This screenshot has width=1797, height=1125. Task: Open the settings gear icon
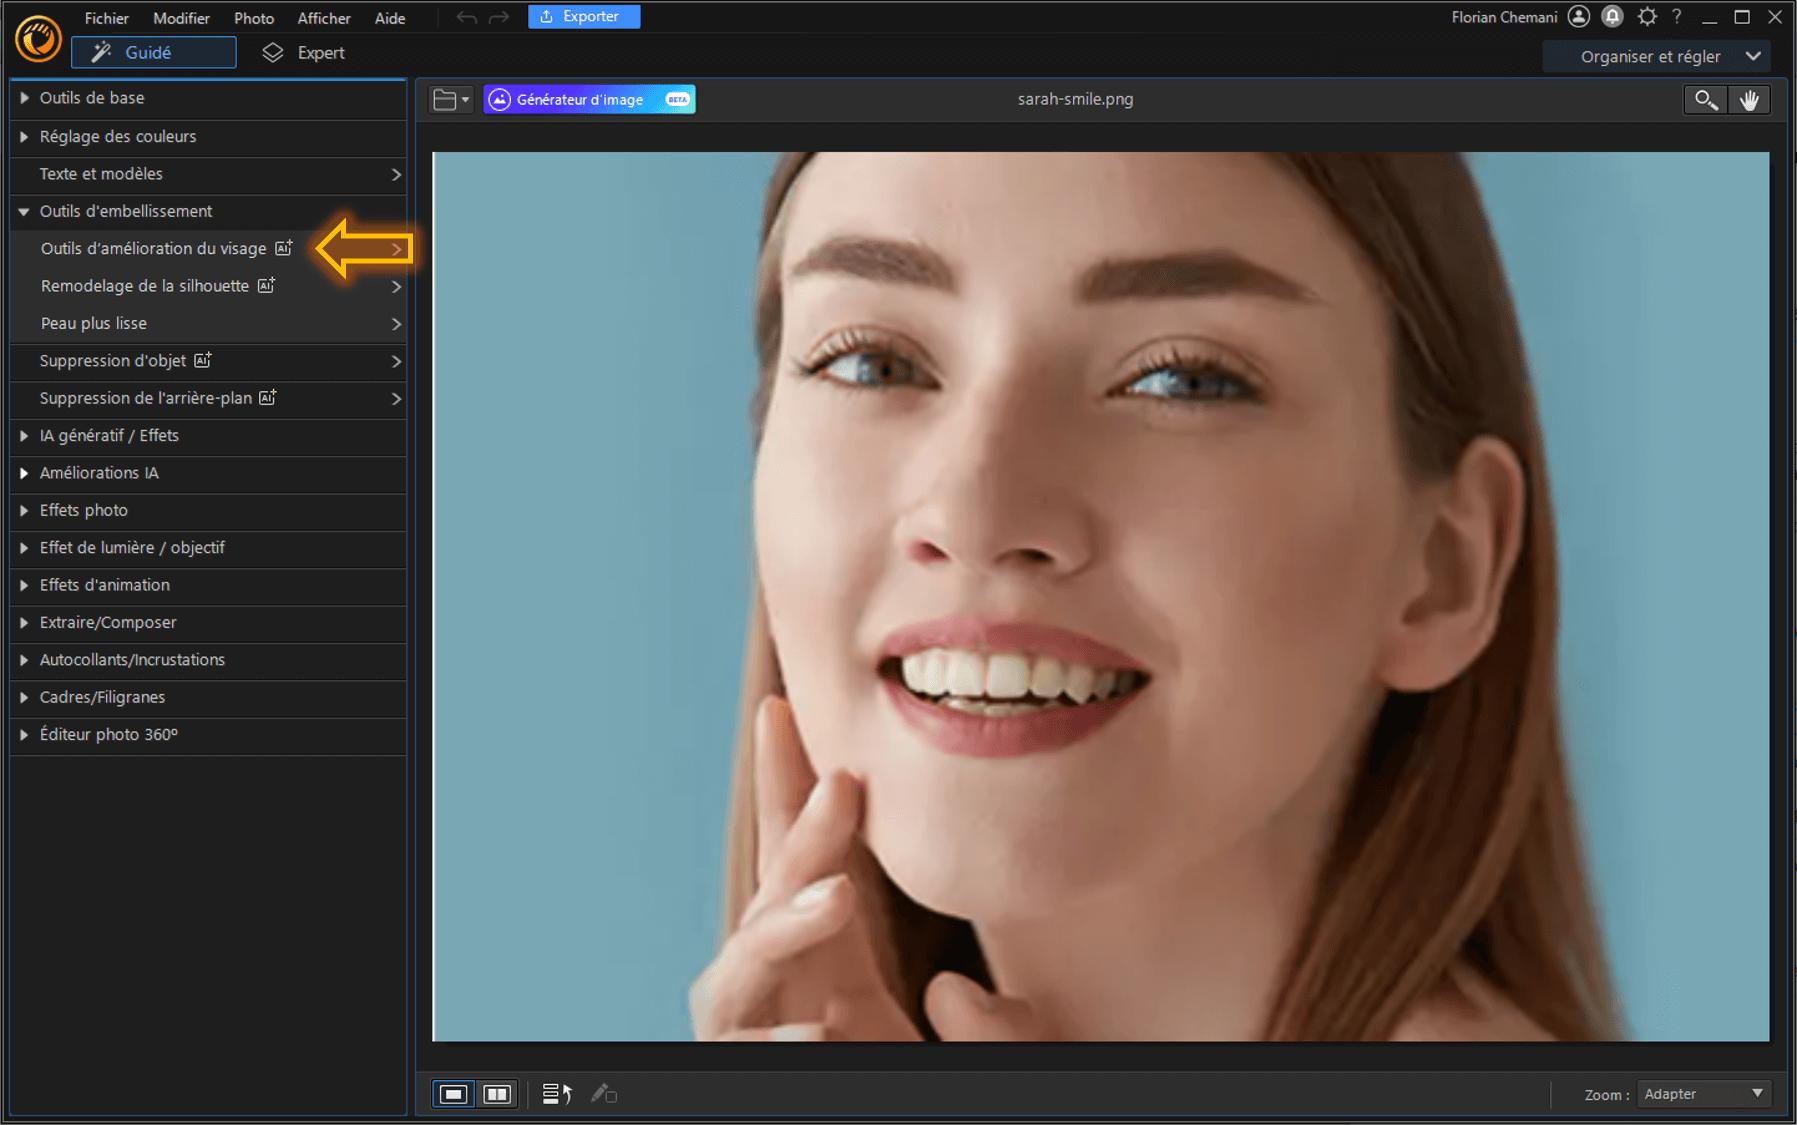pyautogui.click(x=1646, y=16)
